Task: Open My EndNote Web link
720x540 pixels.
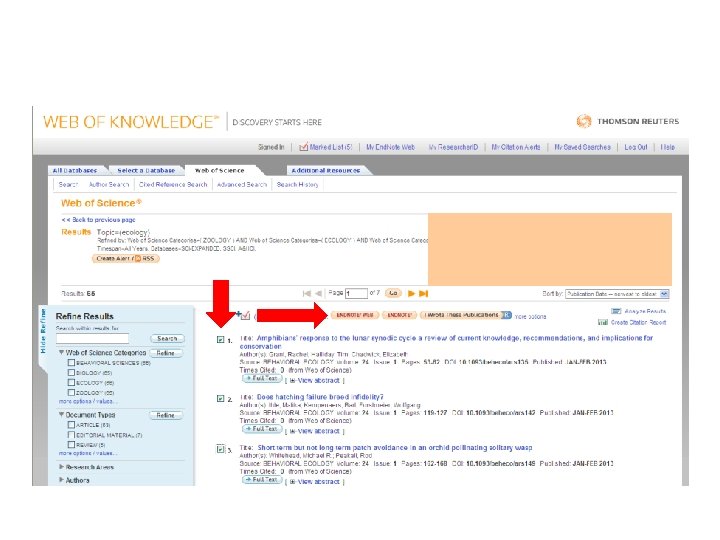Action: pos(390,147)
